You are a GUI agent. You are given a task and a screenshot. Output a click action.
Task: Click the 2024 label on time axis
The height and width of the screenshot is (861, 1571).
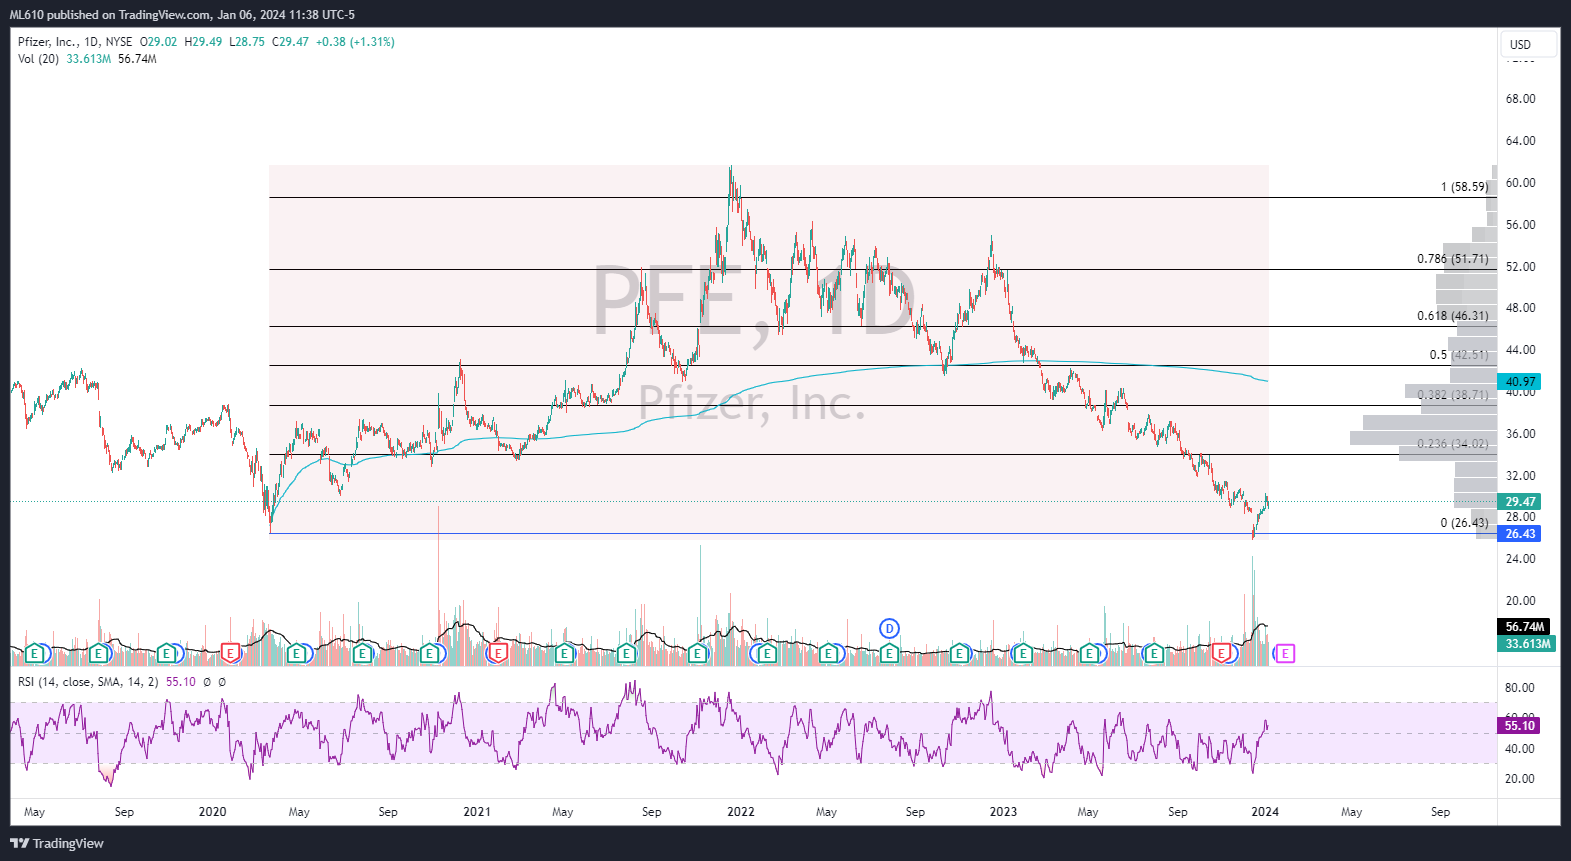click(x=1265, y=812)
